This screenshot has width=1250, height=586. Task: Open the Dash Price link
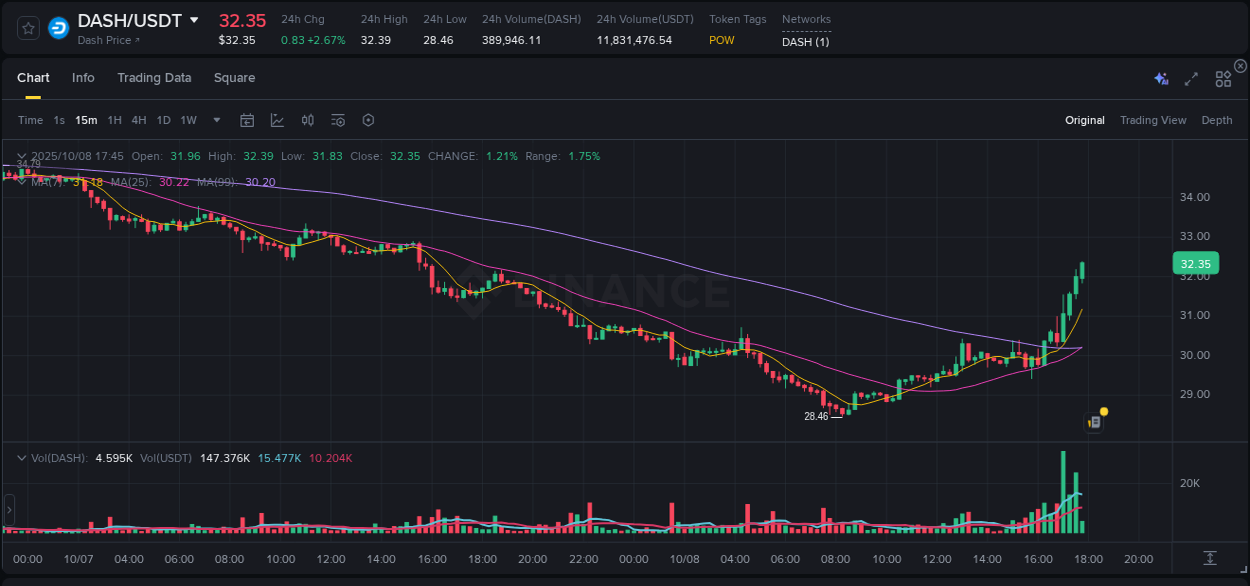coord(105,40)
